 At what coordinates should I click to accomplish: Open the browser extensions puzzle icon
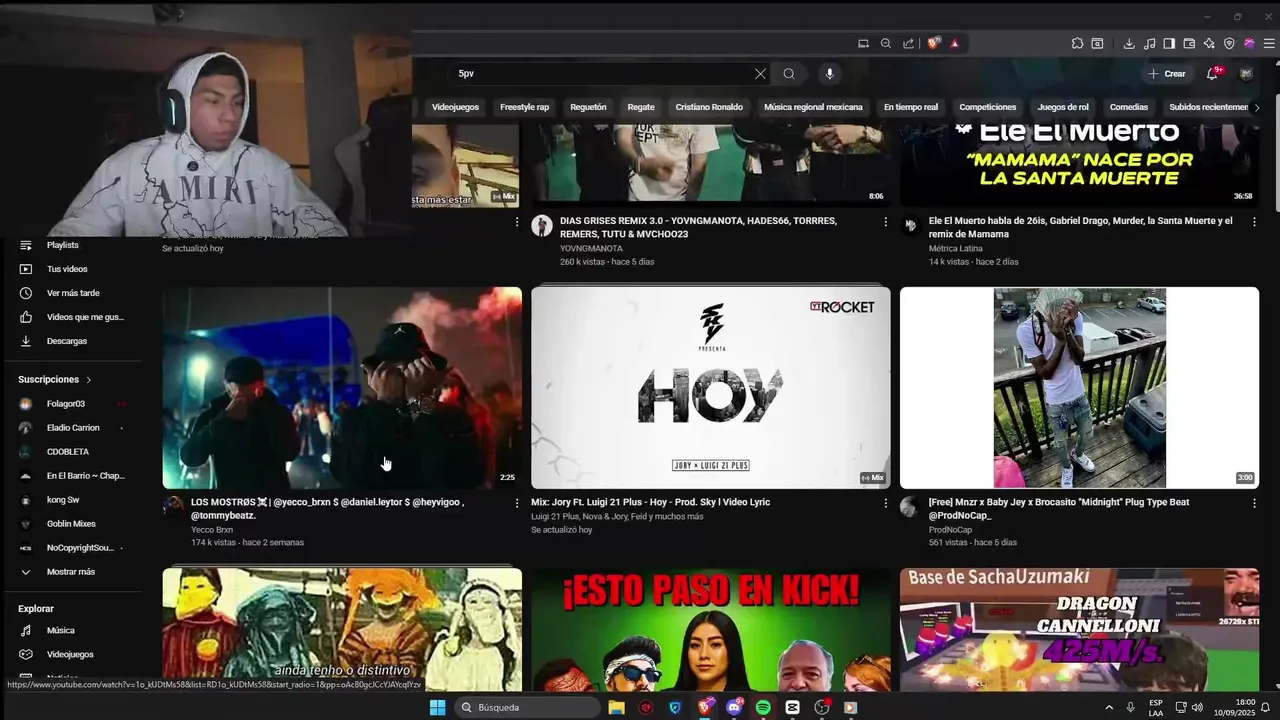pos(1077,43)
